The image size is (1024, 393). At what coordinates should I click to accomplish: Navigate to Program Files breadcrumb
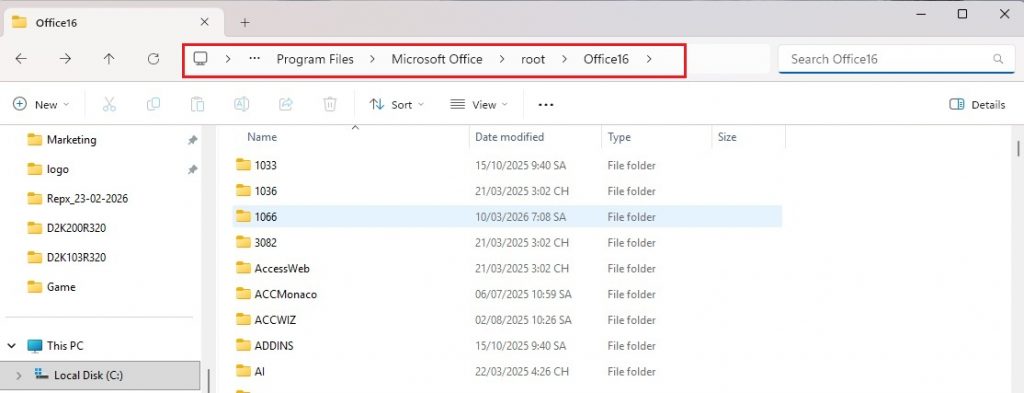pyautogui.click(x=315, y=59)
